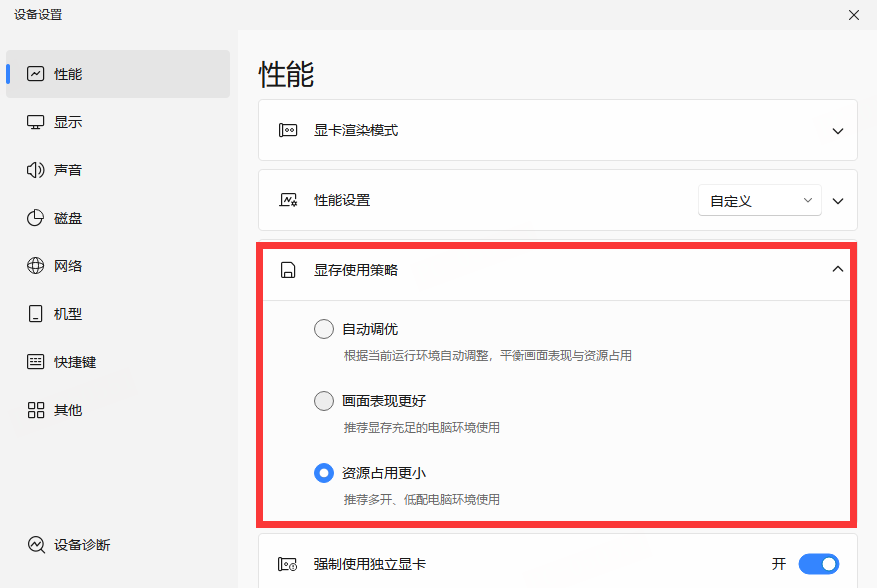The height and width of the screenshot is (588, 877).
Task: Click the 网络 globe icon in sidebar
Action: pos(36,266)
